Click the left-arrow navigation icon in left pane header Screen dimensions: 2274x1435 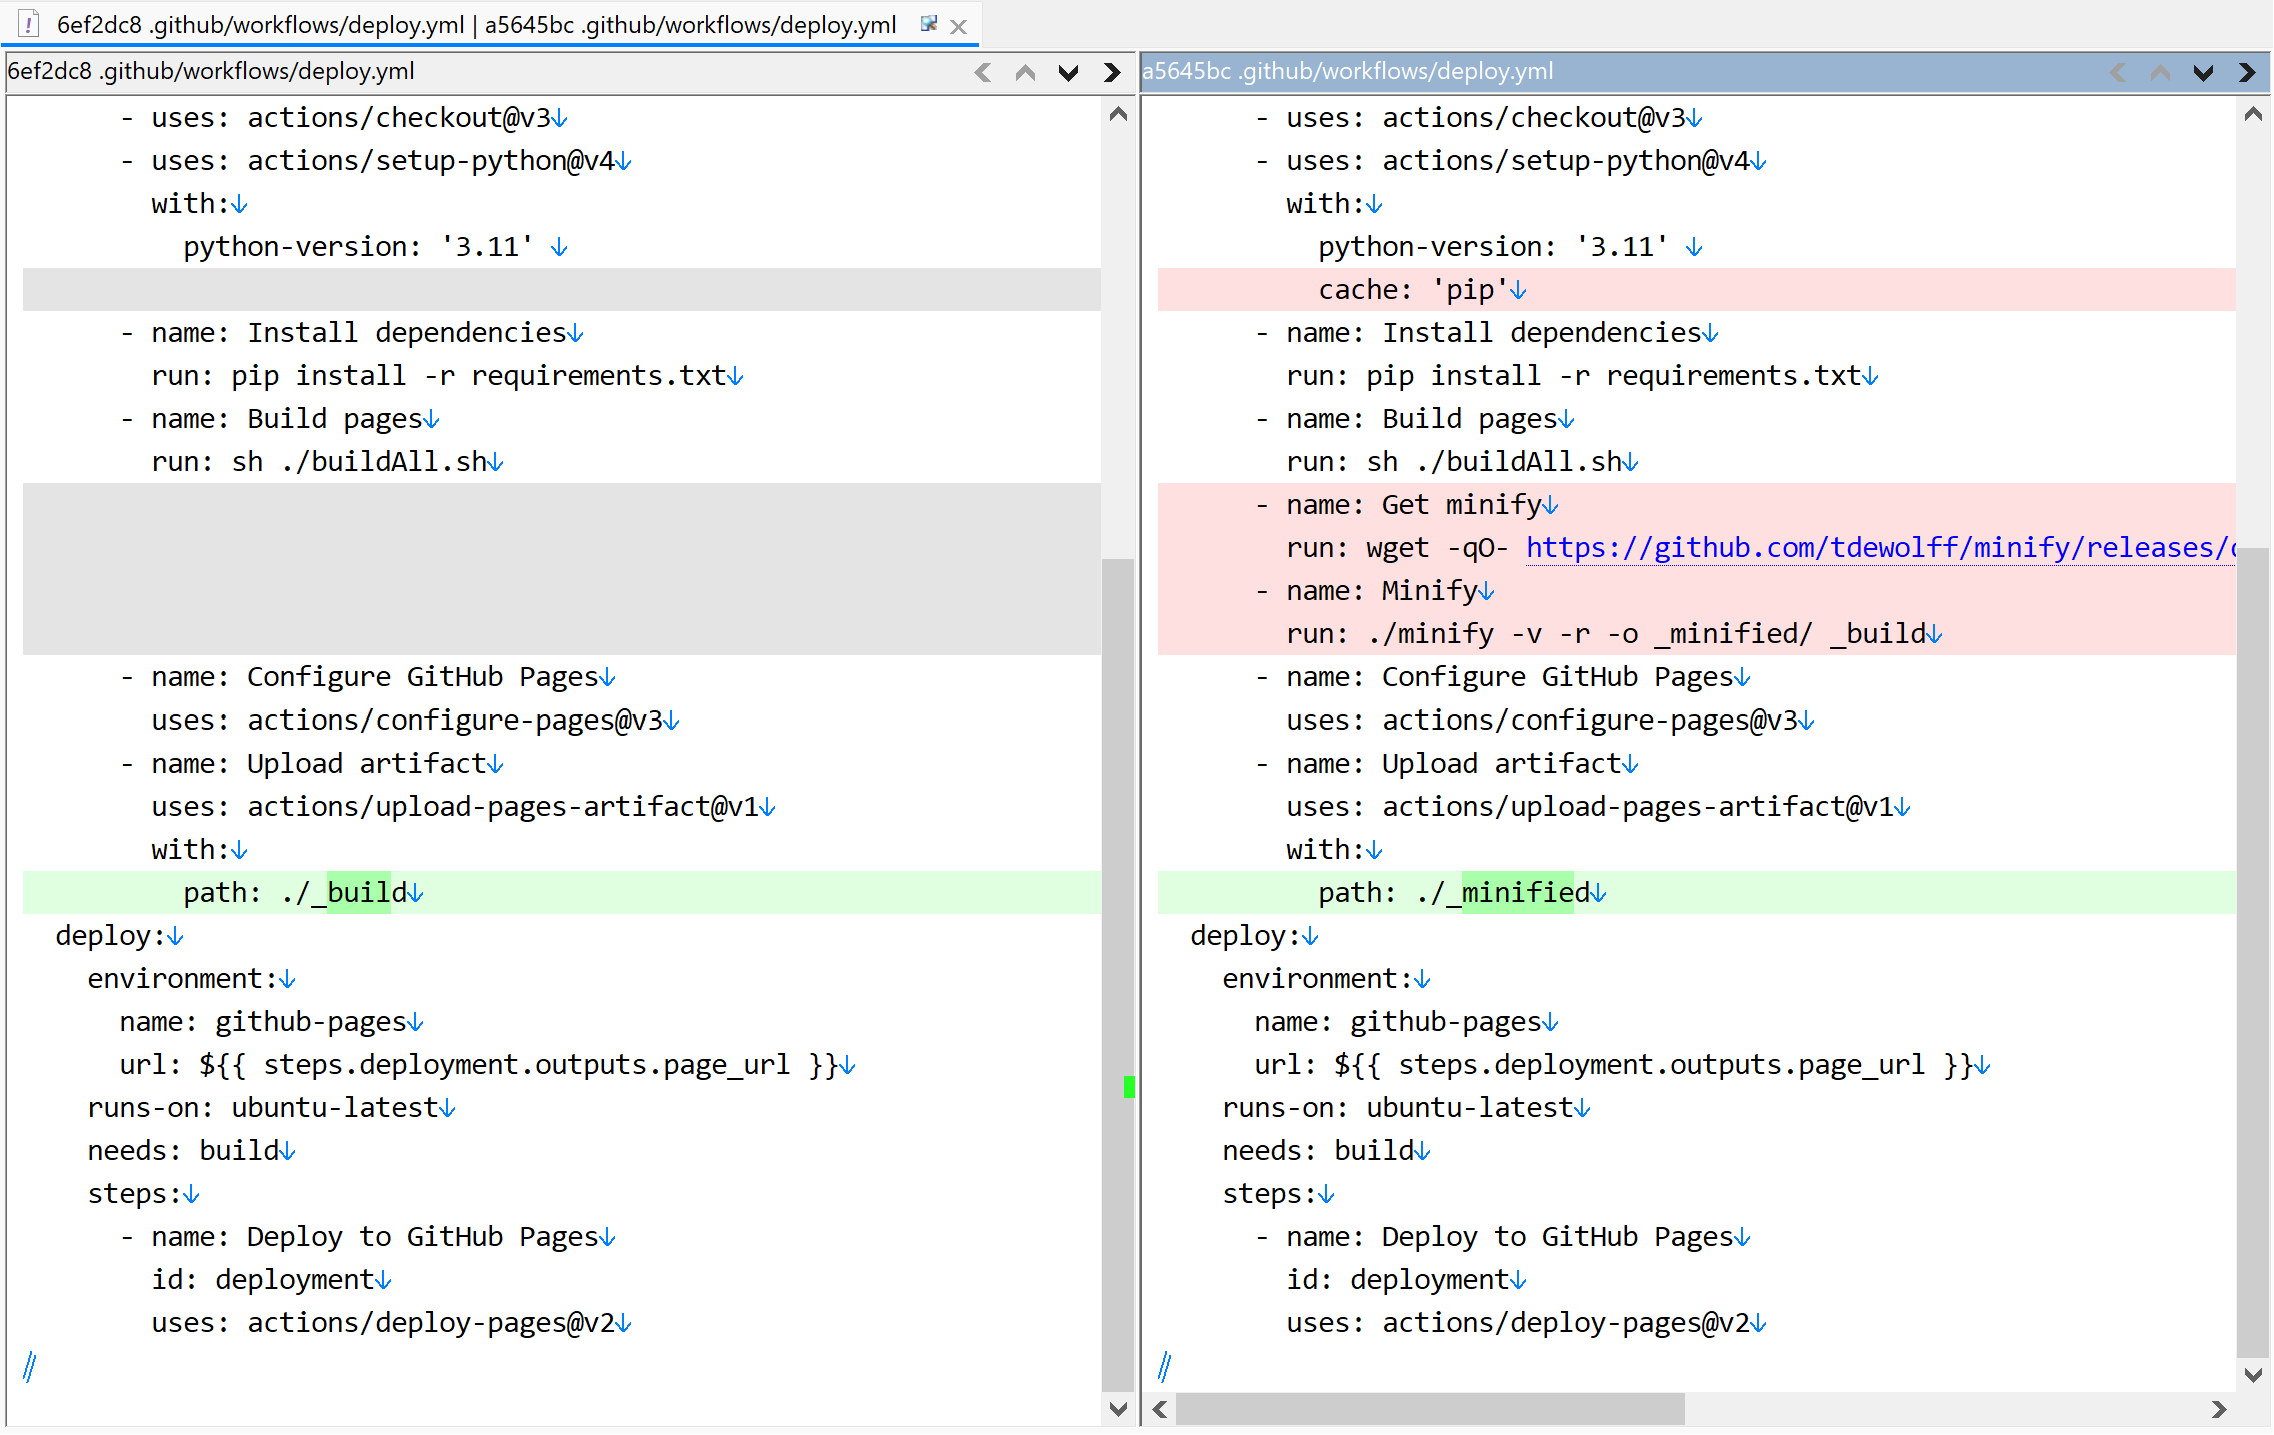(983, 72)
